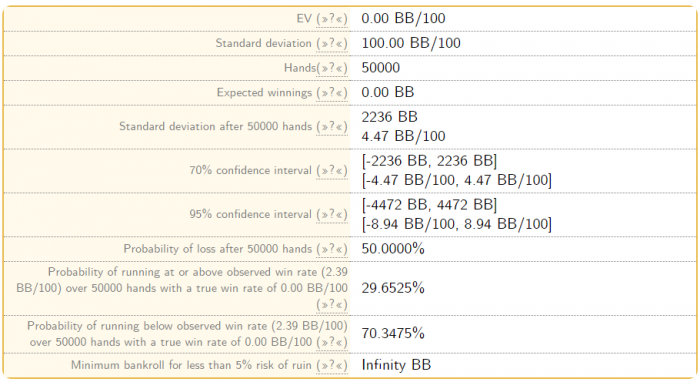Image resolution: width=700 pixels, height=382 pixels.
Task: Click the 50.0000% loss probability value
Action: coord(393,249)
